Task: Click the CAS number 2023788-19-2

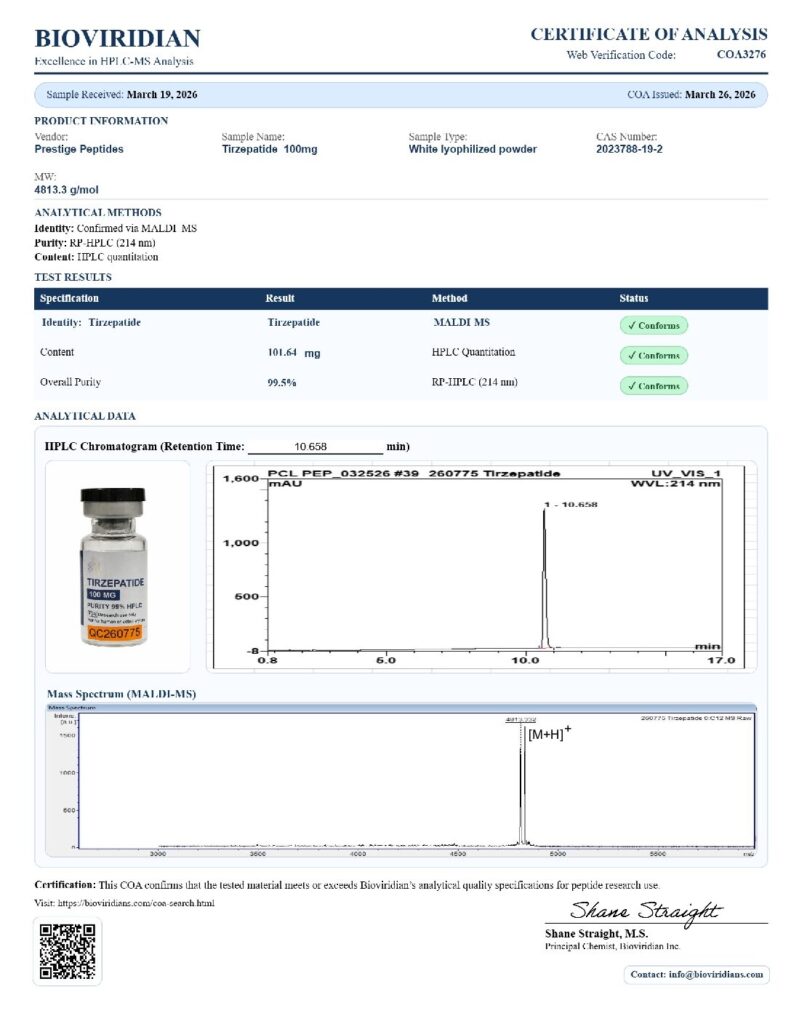Action: point(629,149)
